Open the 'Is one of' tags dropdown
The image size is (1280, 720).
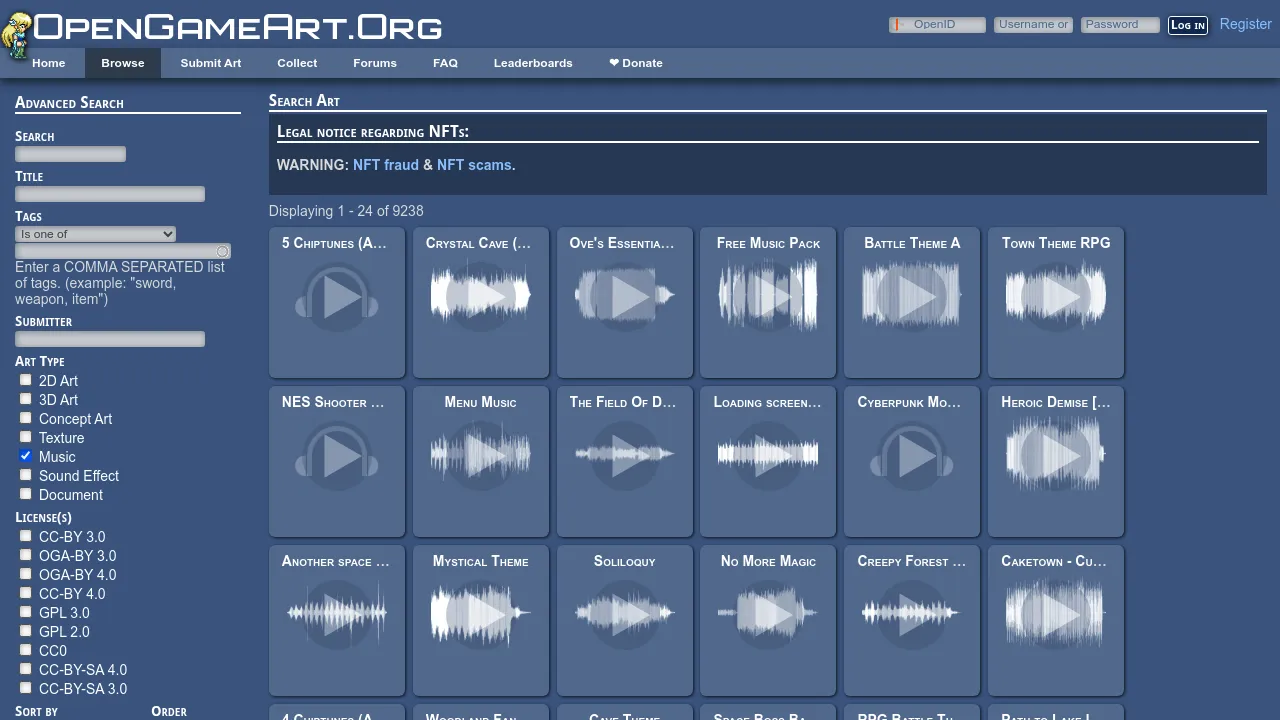click(x=95, y=233)
